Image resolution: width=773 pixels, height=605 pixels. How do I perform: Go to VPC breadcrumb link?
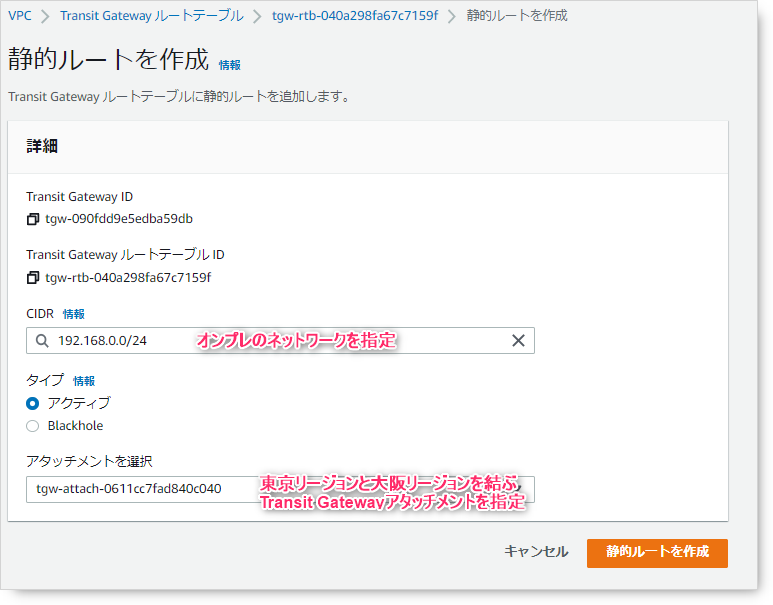(20, 16)
